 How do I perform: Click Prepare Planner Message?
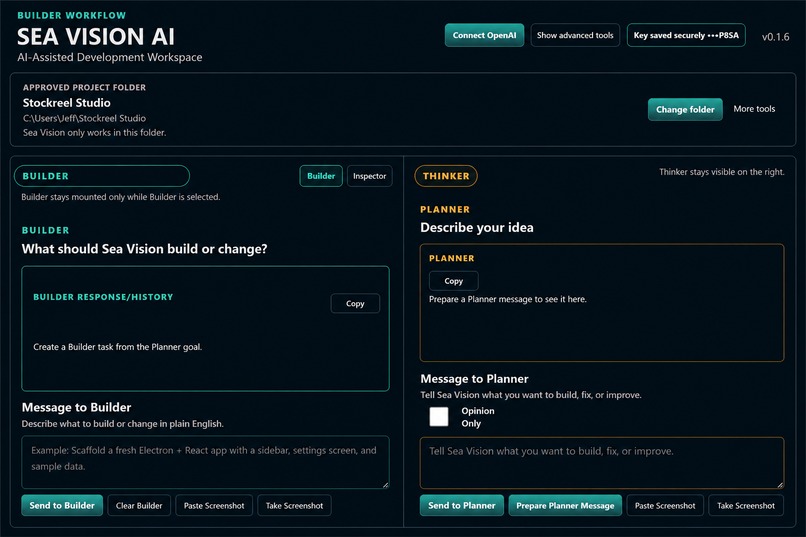[565, 506]
